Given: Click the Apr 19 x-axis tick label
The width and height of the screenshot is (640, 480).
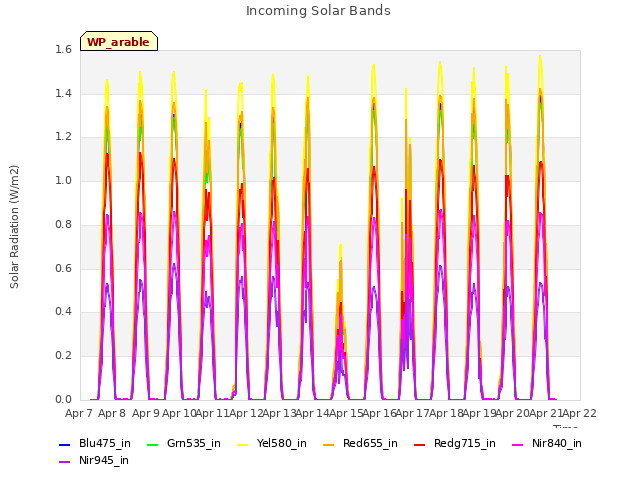Looking at the screenshot, I should coord(480,413).
